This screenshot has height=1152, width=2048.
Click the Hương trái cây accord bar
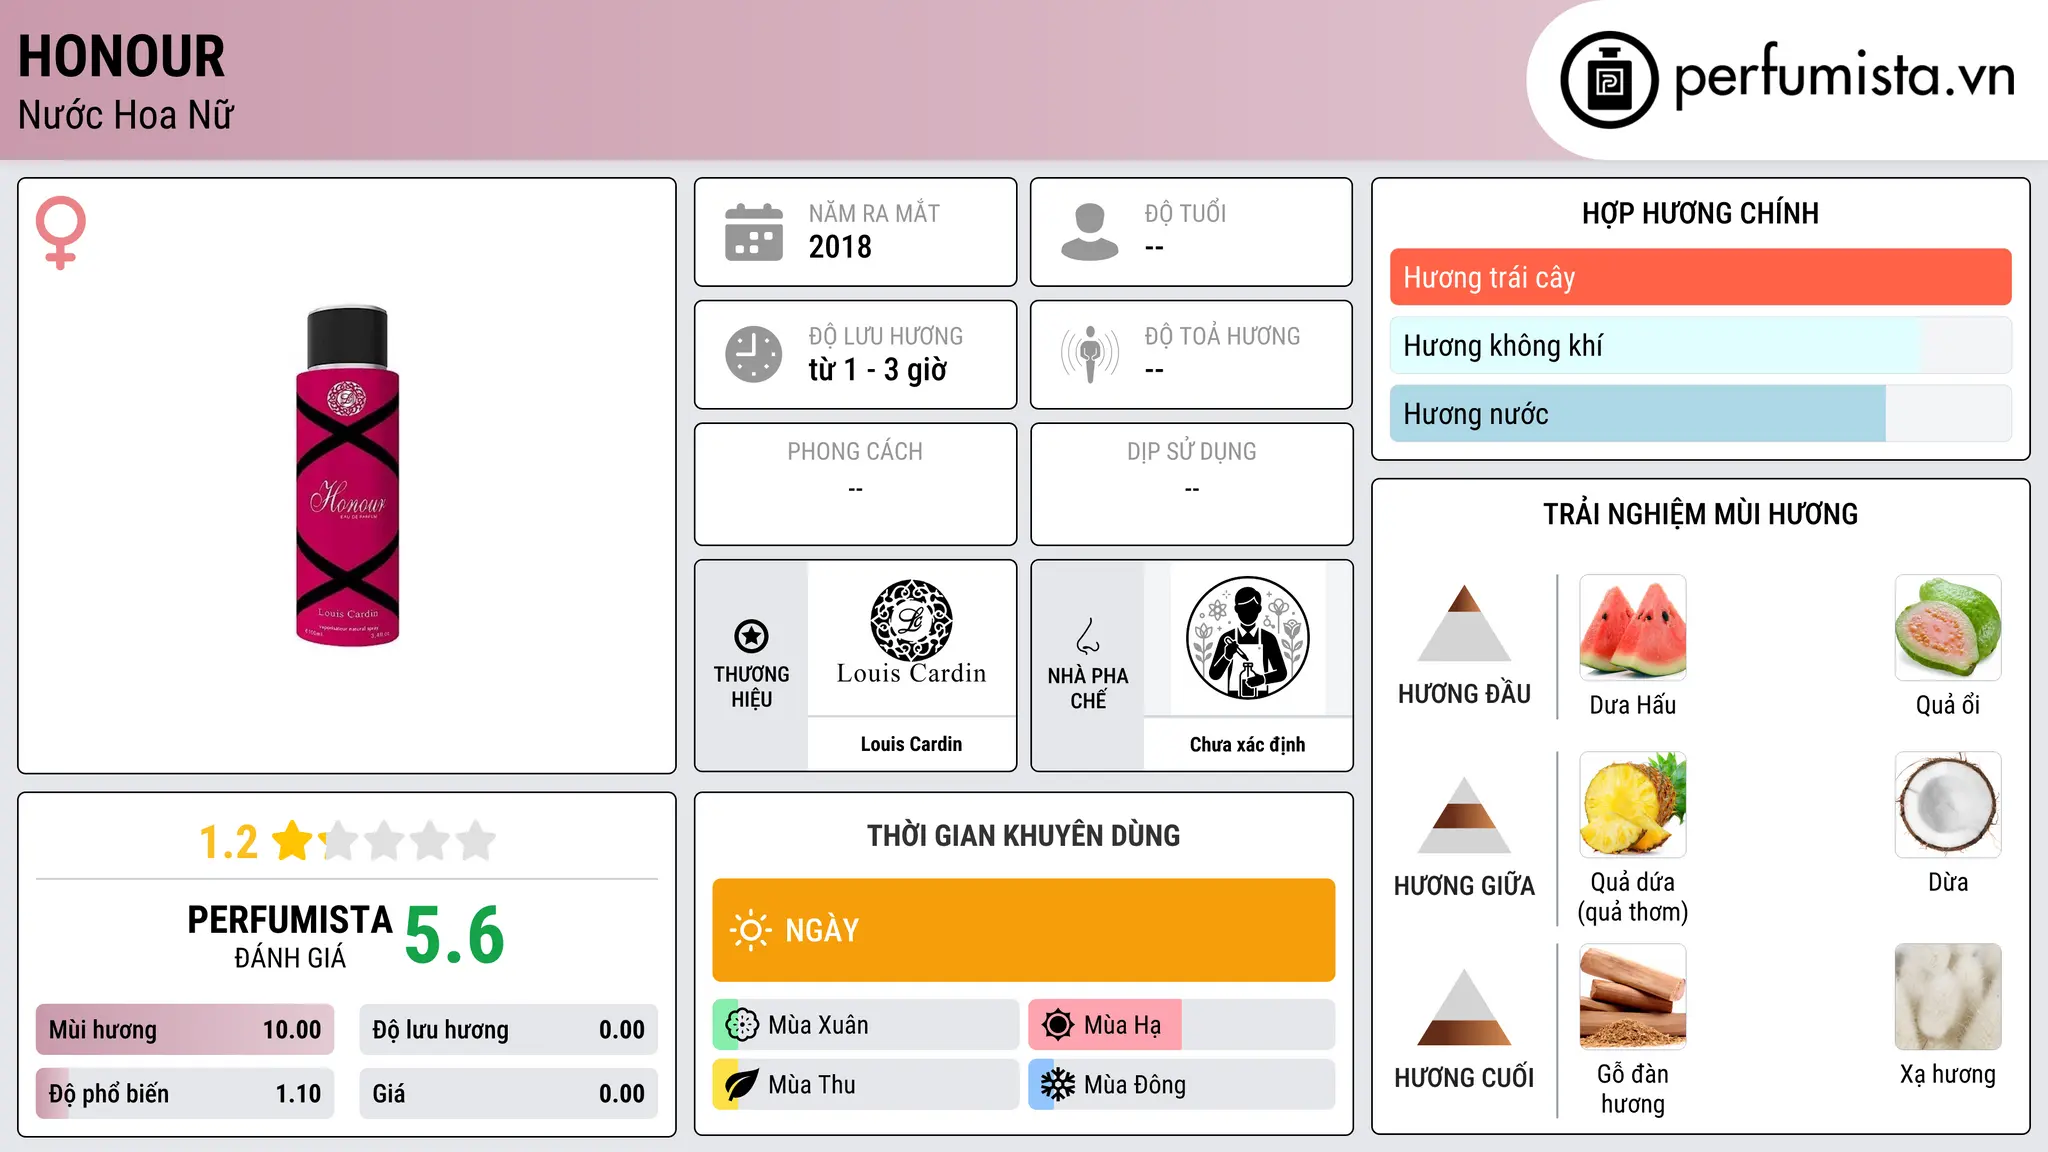1700,277
